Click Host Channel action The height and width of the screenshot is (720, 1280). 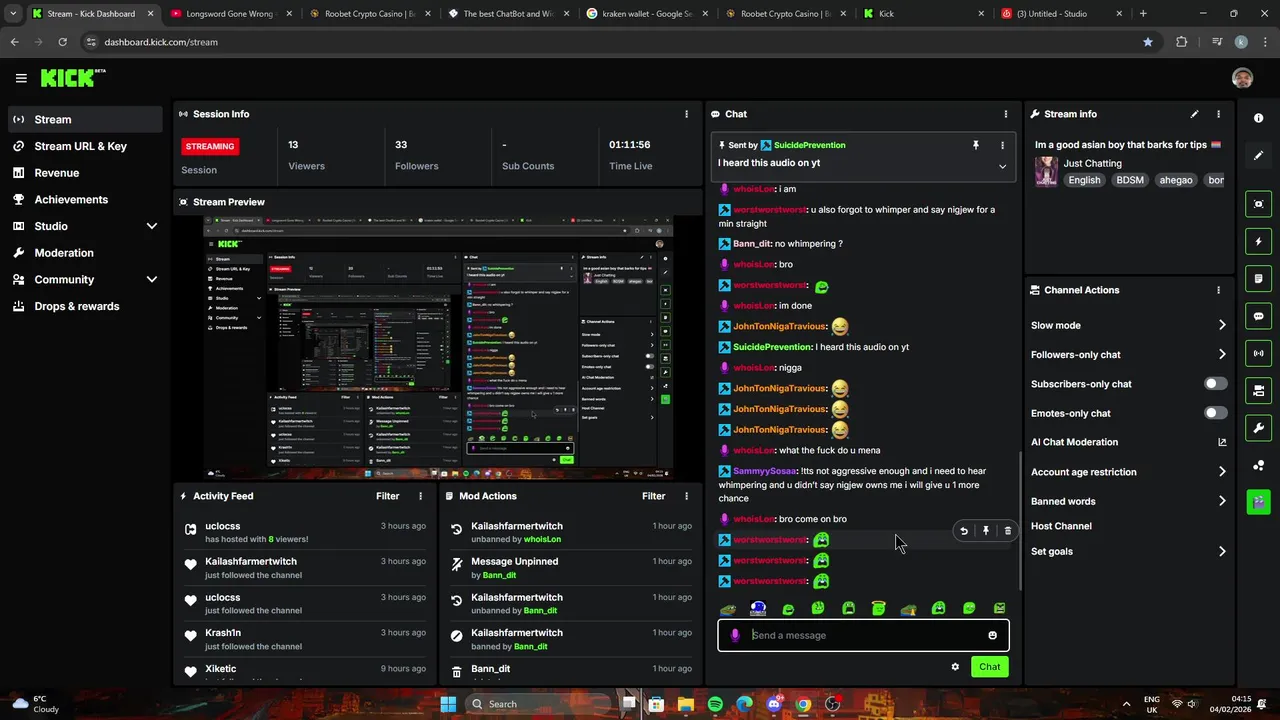1061,526
